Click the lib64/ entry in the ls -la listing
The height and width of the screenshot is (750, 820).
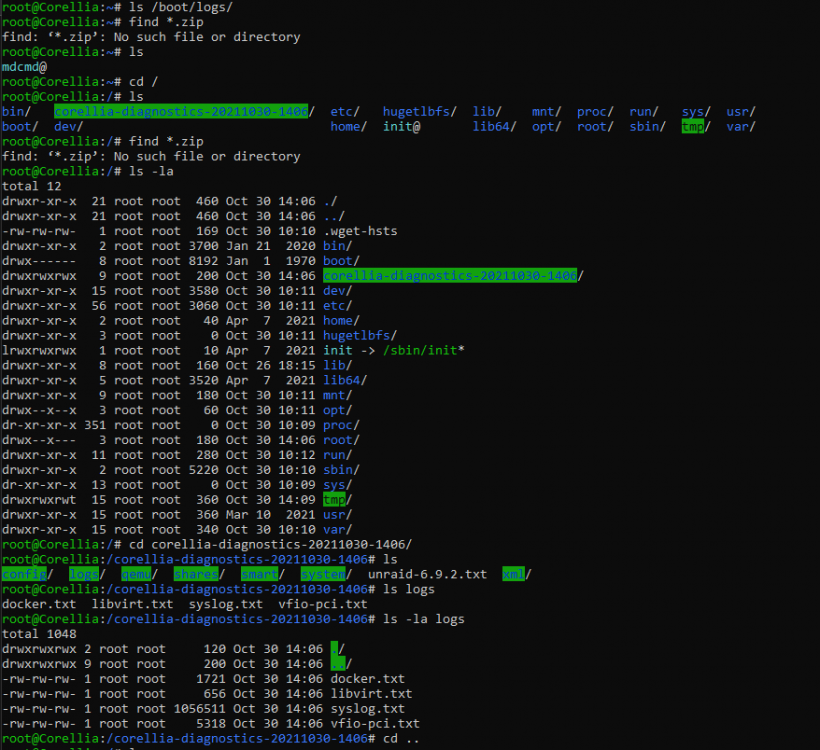click(345, 380)
